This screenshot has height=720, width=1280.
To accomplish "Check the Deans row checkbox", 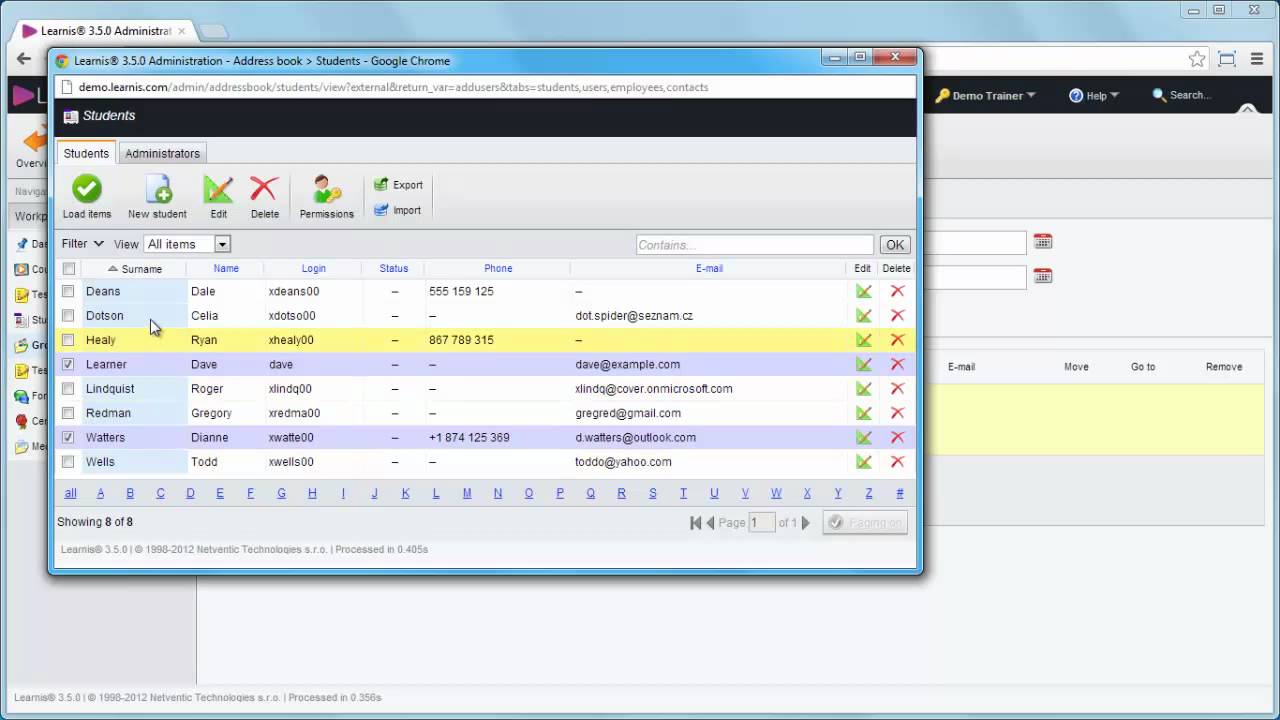I will [x=68, y=291].
